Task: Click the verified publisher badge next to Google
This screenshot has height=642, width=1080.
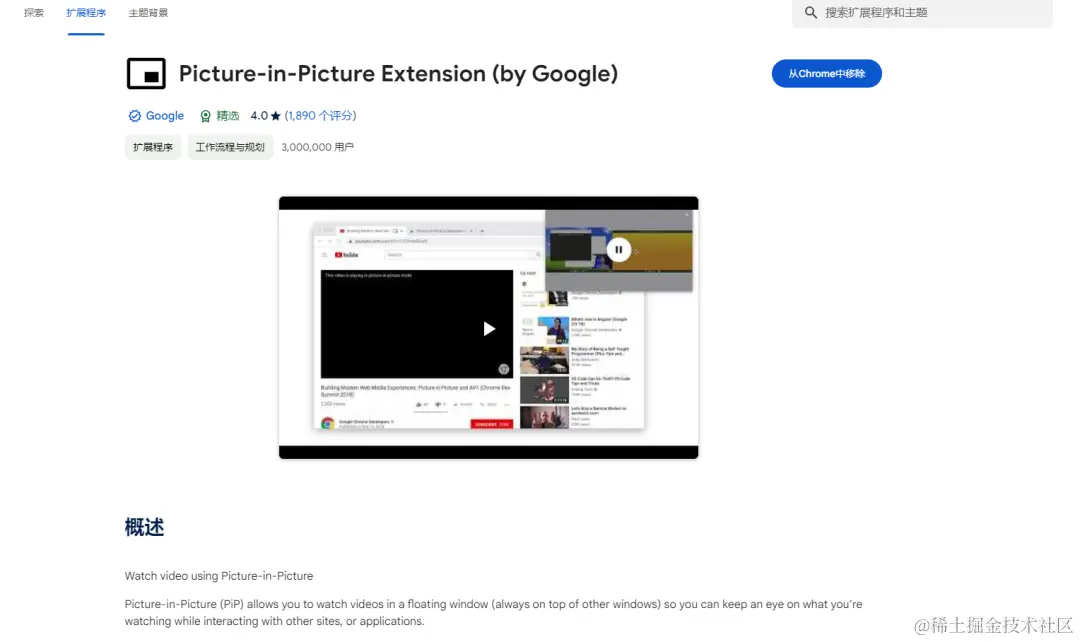Action: point(134,116)
